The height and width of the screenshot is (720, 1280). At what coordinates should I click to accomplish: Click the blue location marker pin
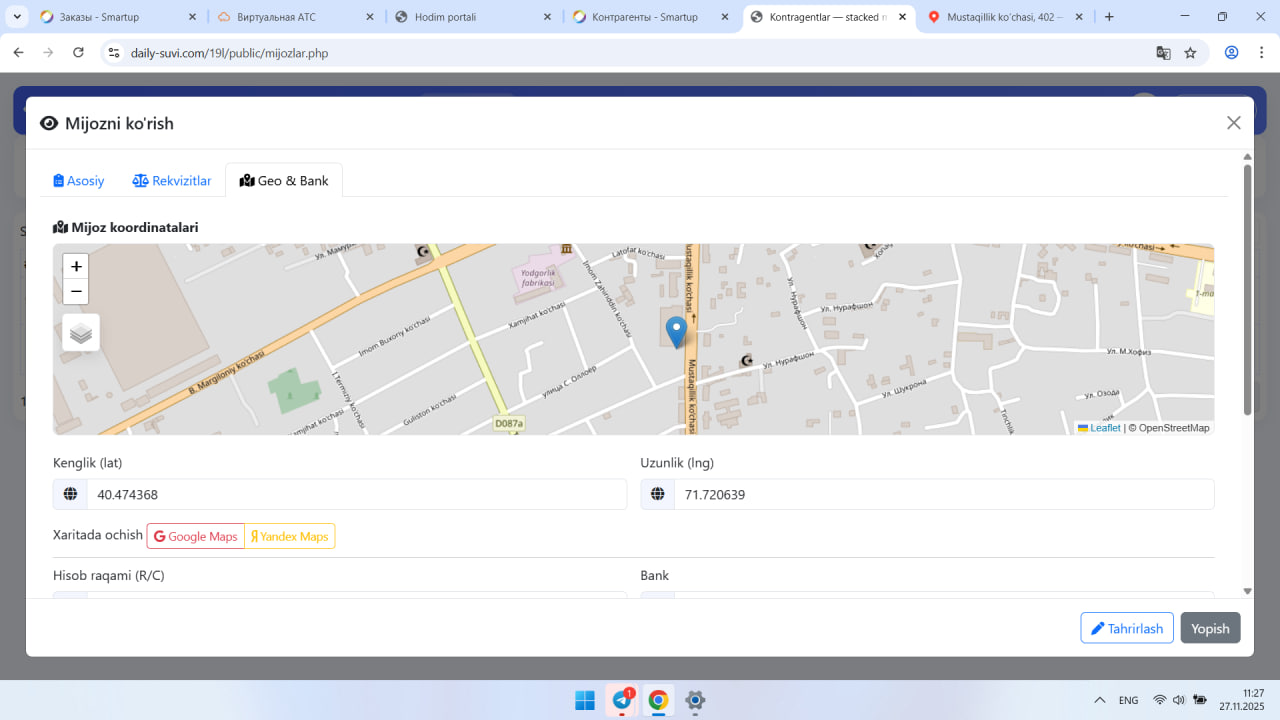point(676,331)
